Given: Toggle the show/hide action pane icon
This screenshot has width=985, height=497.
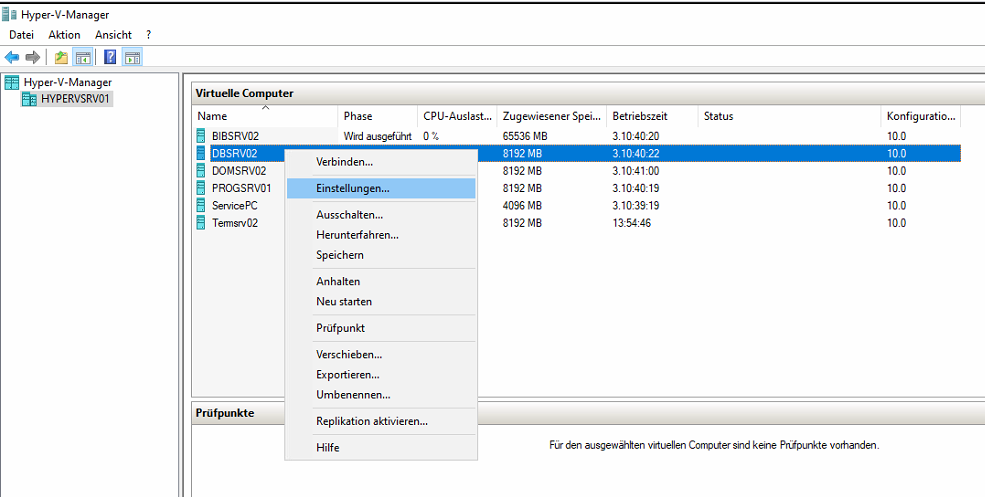Looking at the screenshot, I should pyautogui.click(x=132, y=58).
